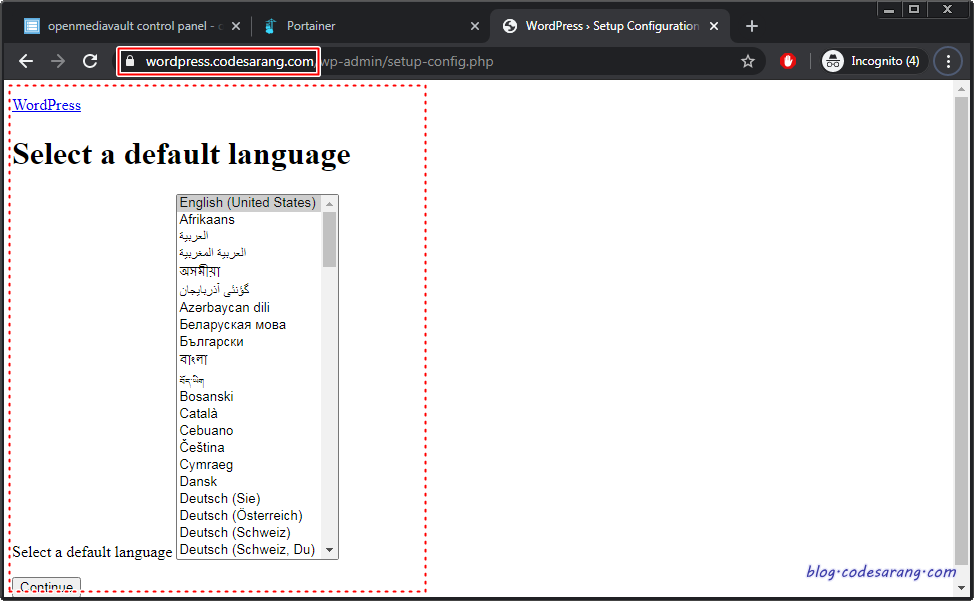
Task: Click the language list scroll-down arrow
Action: (329, 550)
